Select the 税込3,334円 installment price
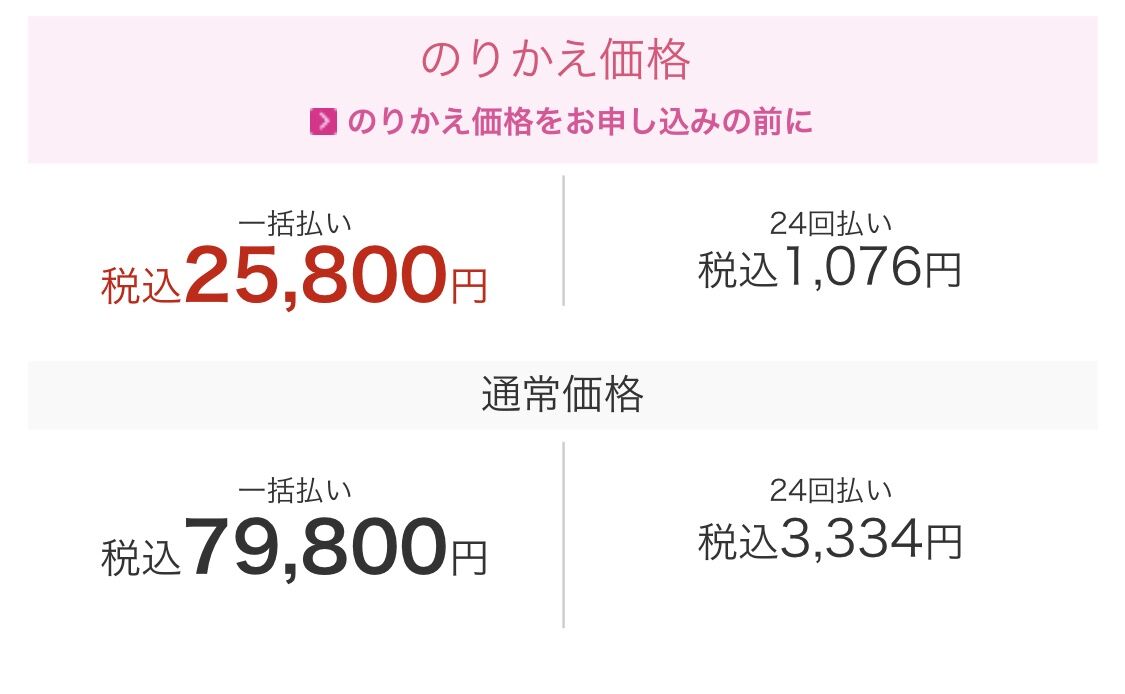Screen dimensions: 1125x694 830,540
